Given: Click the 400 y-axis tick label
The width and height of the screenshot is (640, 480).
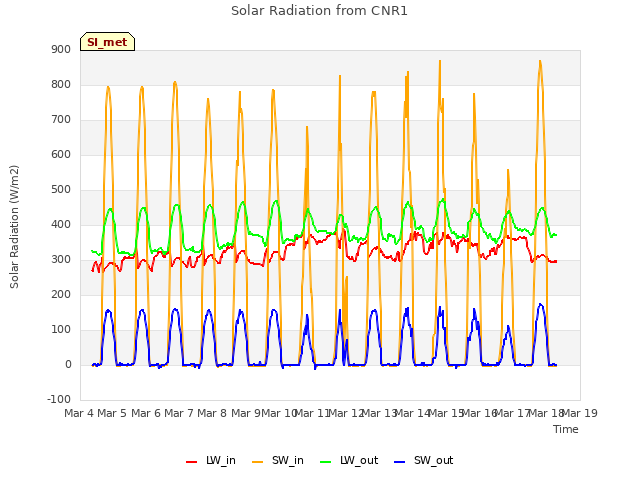Looking at the screenshot, I should (x=61, y=225).
